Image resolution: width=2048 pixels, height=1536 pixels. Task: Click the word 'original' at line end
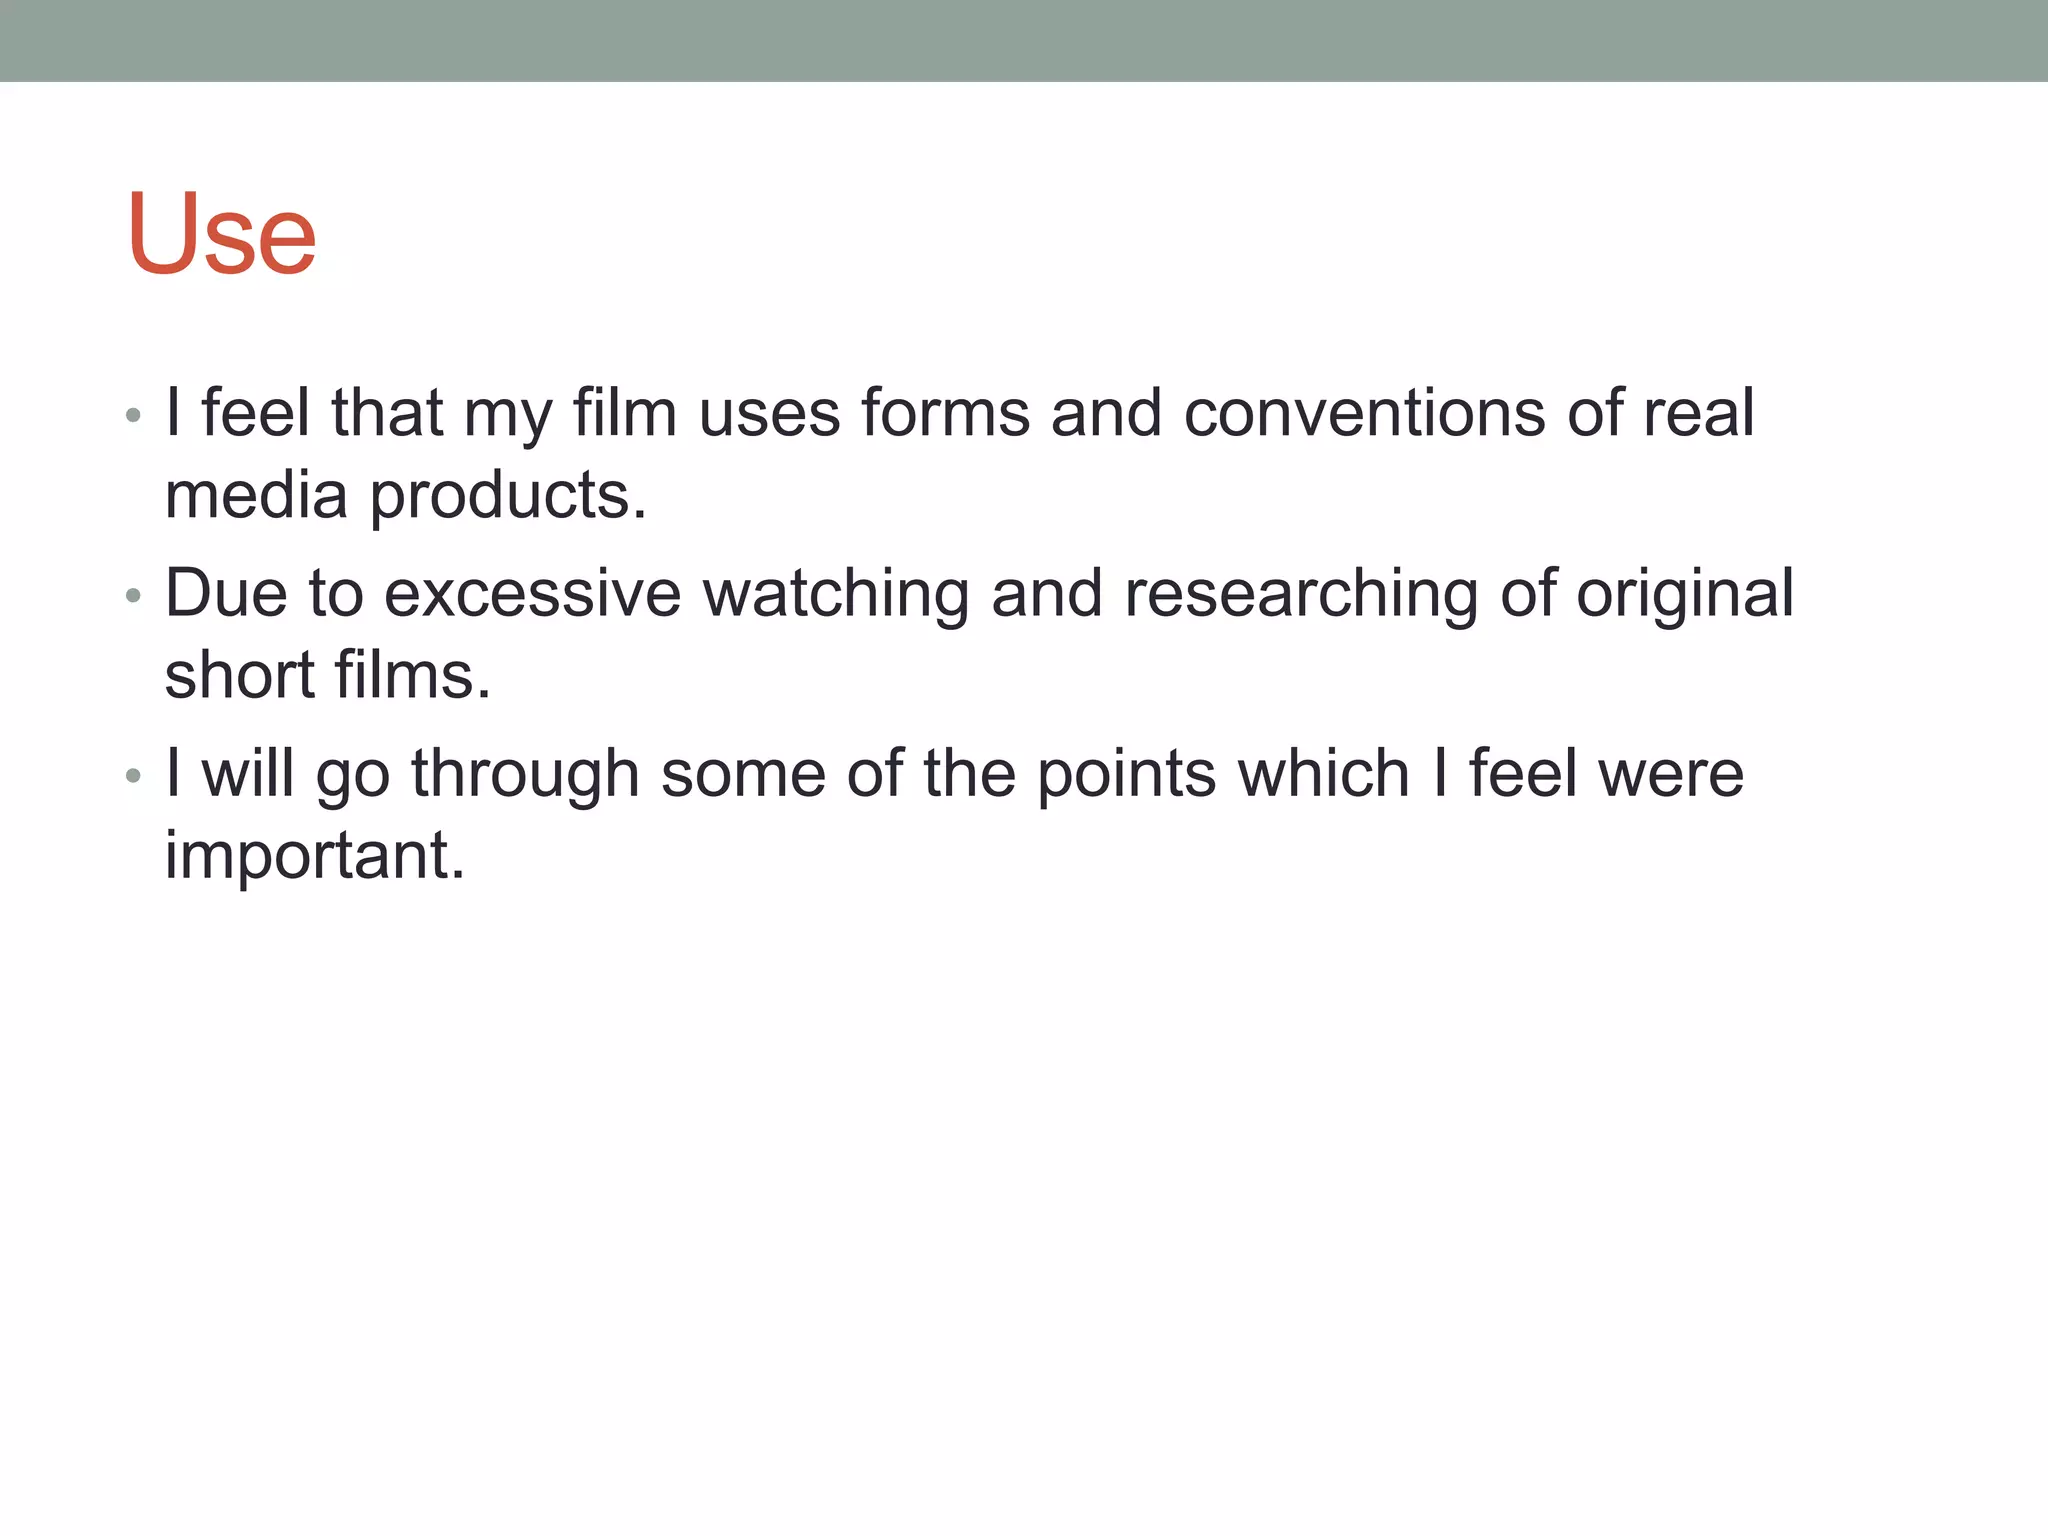1685,593
